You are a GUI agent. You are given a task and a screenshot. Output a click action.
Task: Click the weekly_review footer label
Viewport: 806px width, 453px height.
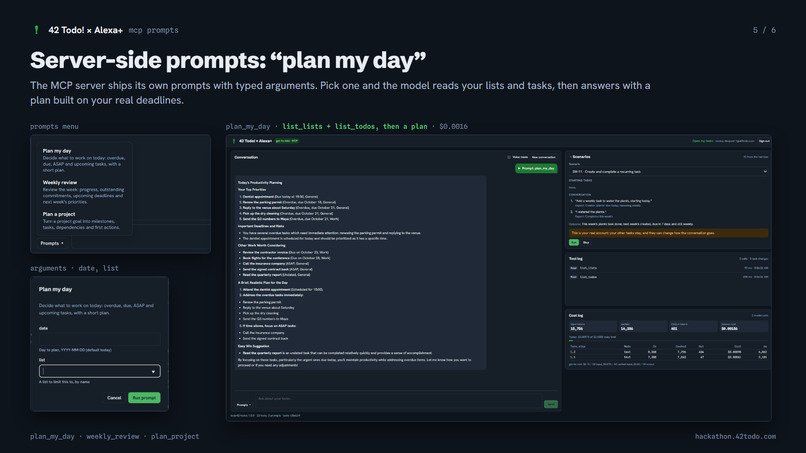113,437
